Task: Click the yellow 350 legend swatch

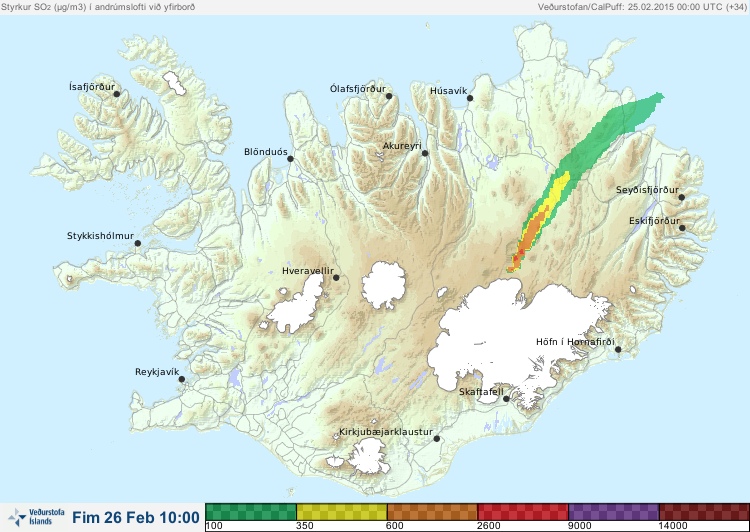Action: pos(342,511)
